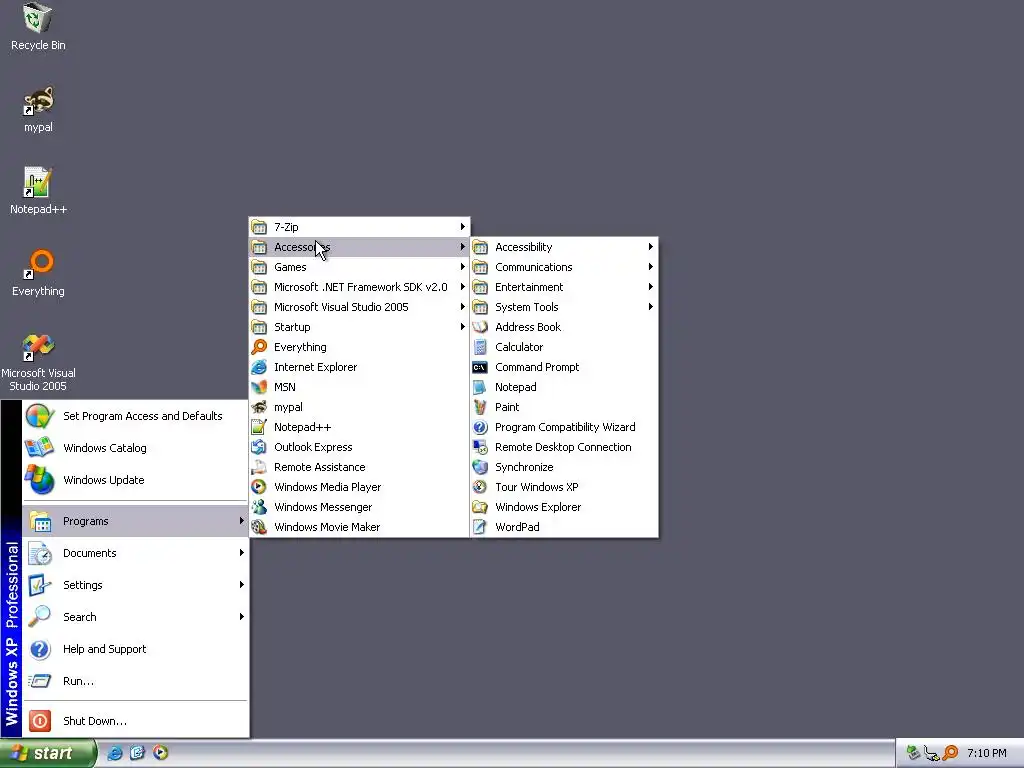
Task: Expand Microsoft .NET Framework SDK v2.0 folder
Action: tap(359, 287)
